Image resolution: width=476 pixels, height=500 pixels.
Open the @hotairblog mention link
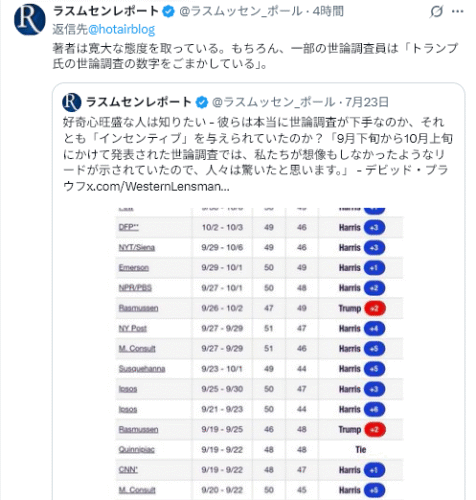(x=122, y=29)
